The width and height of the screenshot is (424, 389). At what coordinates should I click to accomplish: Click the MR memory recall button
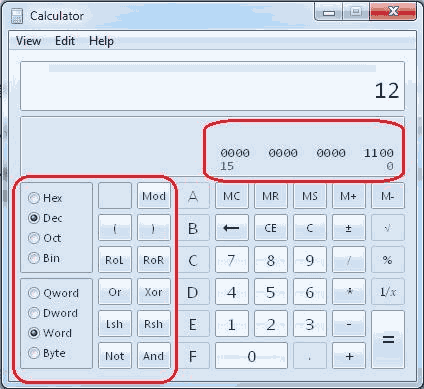coord(271,196)
